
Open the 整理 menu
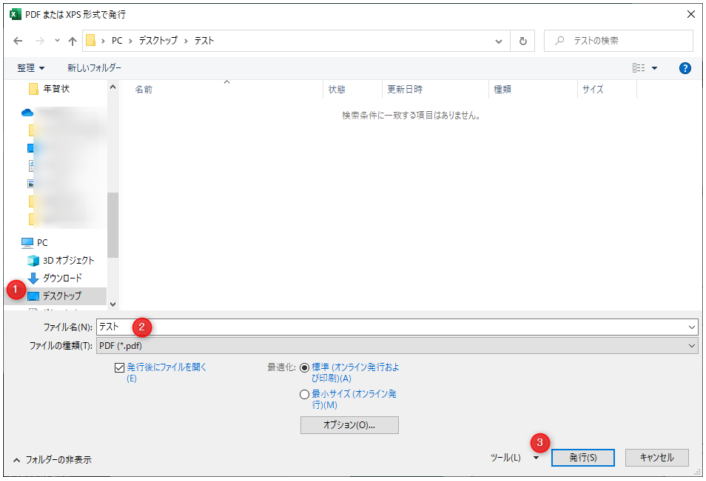31,68
